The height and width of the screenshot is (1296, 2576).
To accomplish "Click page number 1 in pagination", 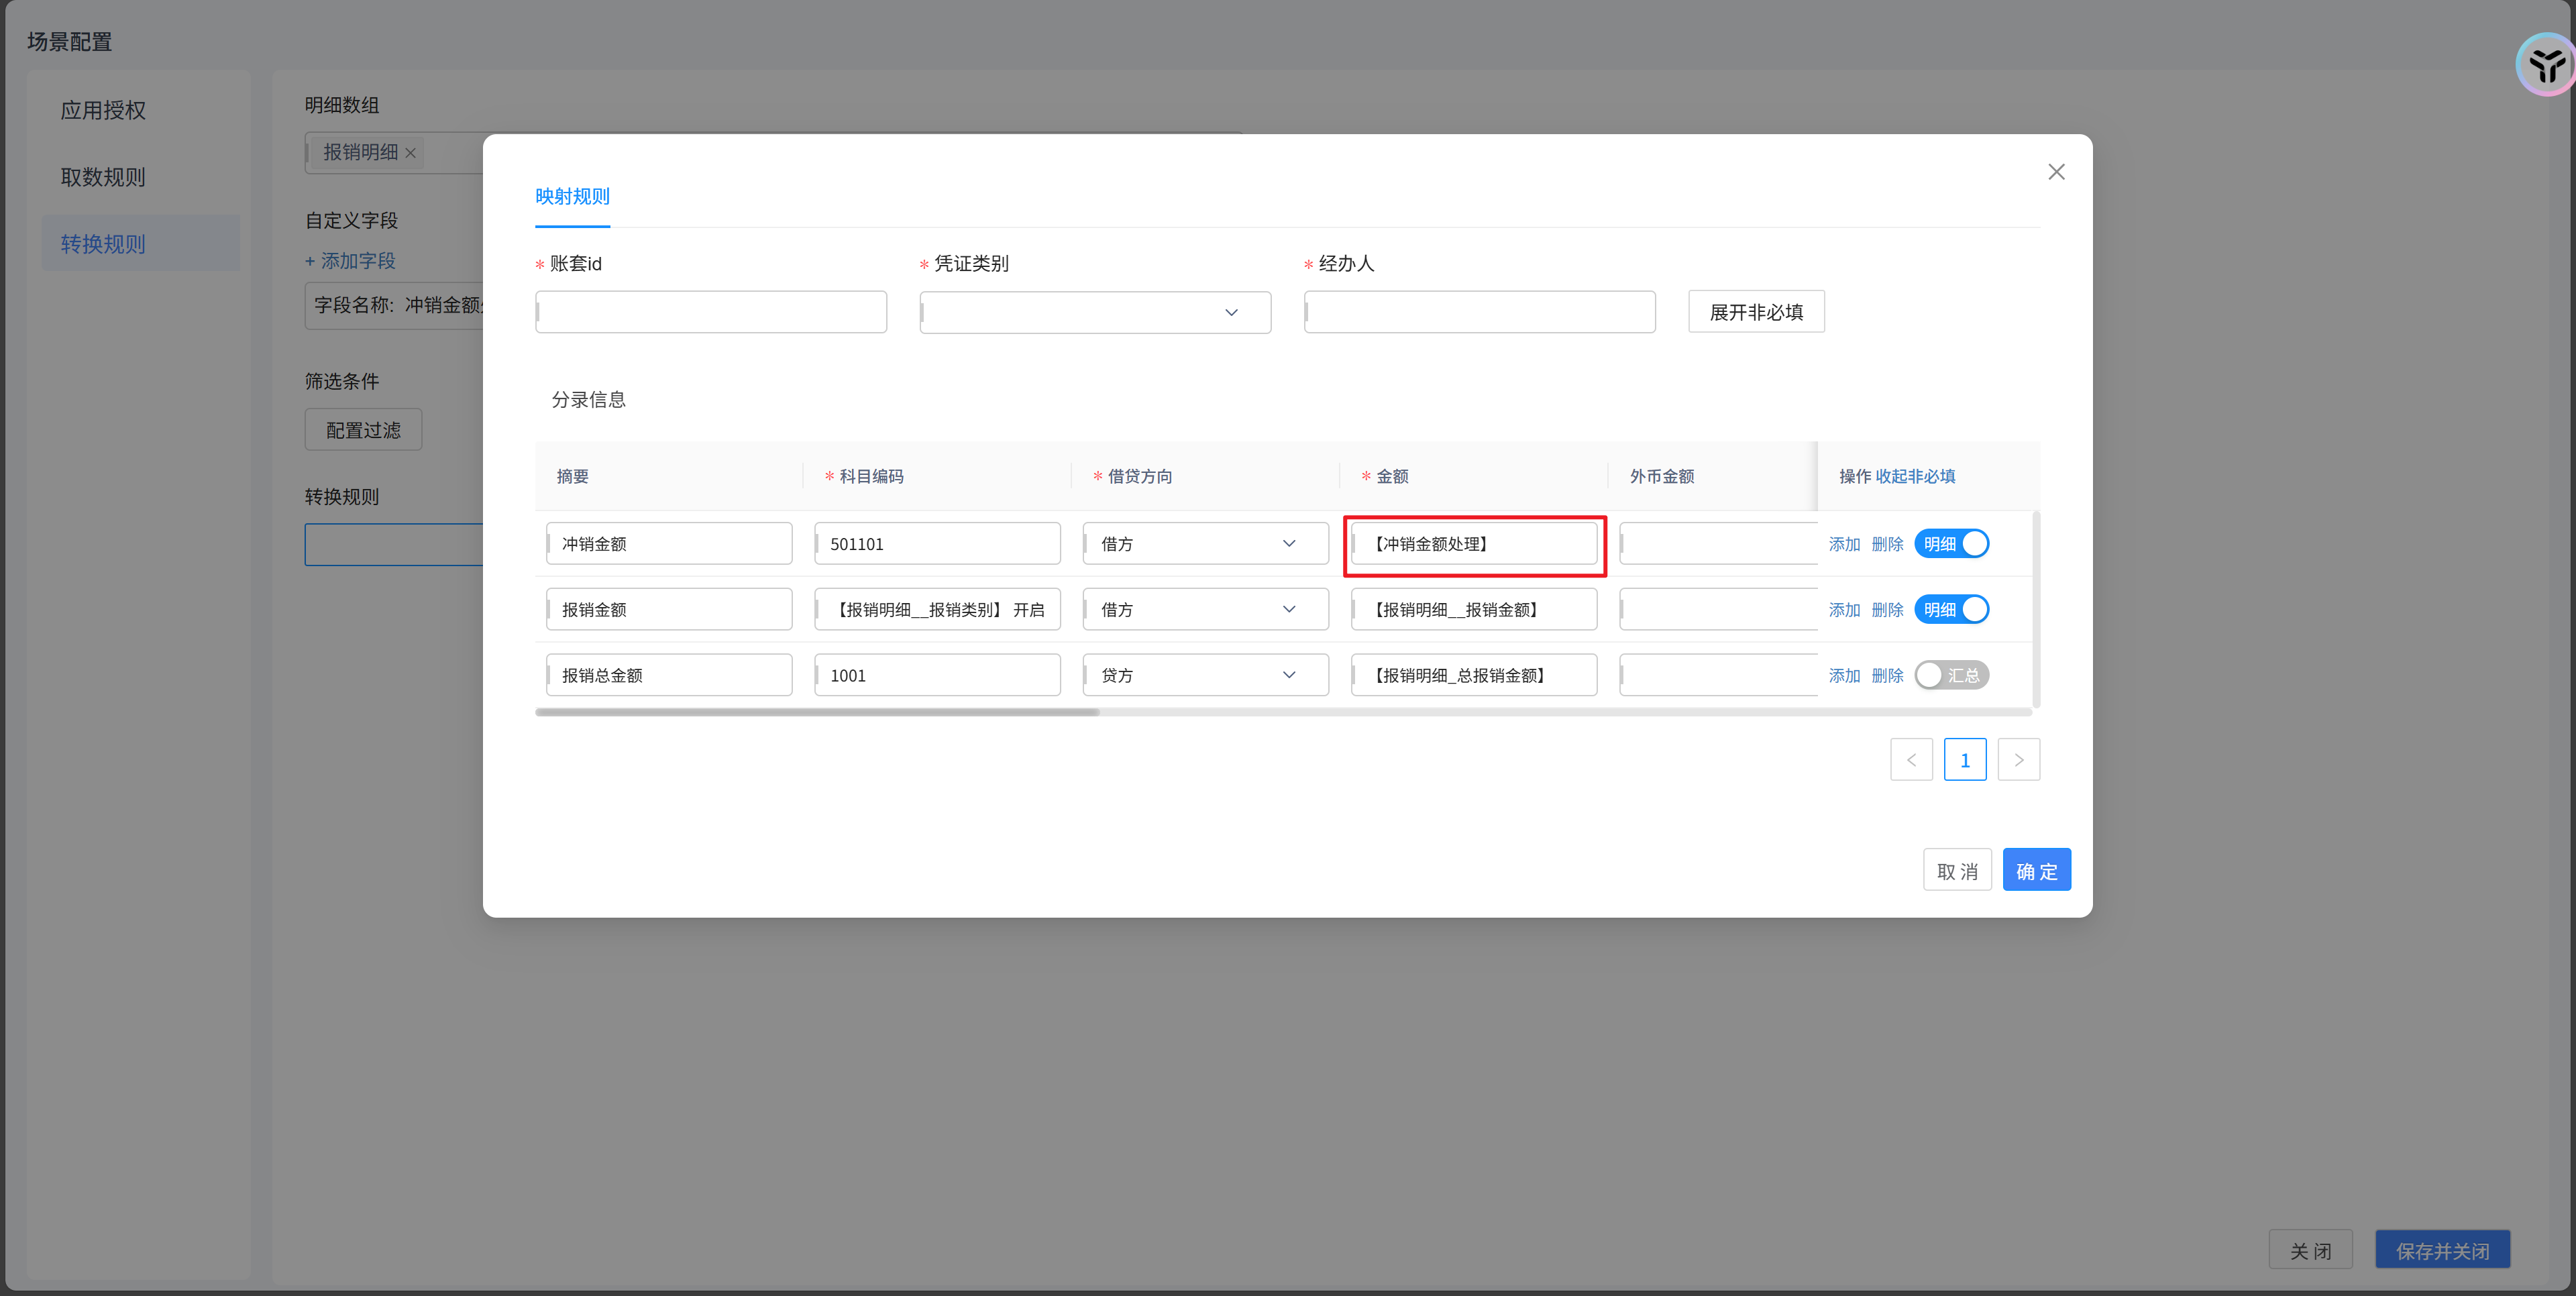I will pyautogui.click(x=1964, y=760).
